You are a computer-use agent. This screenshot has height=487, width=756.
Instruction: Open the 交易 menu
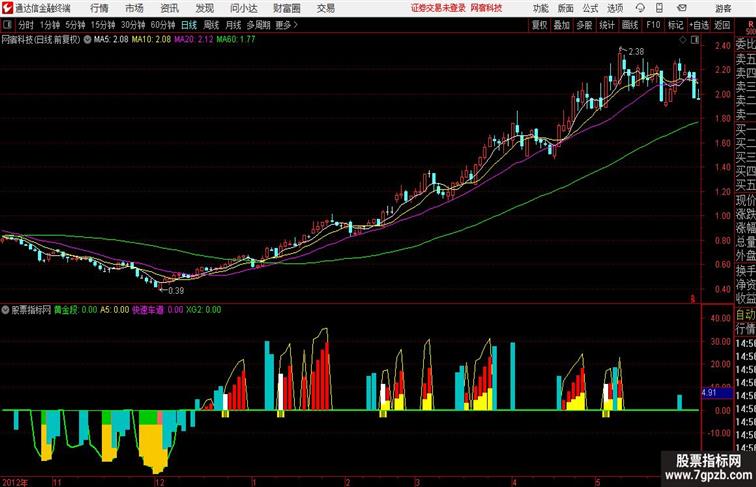325,8
